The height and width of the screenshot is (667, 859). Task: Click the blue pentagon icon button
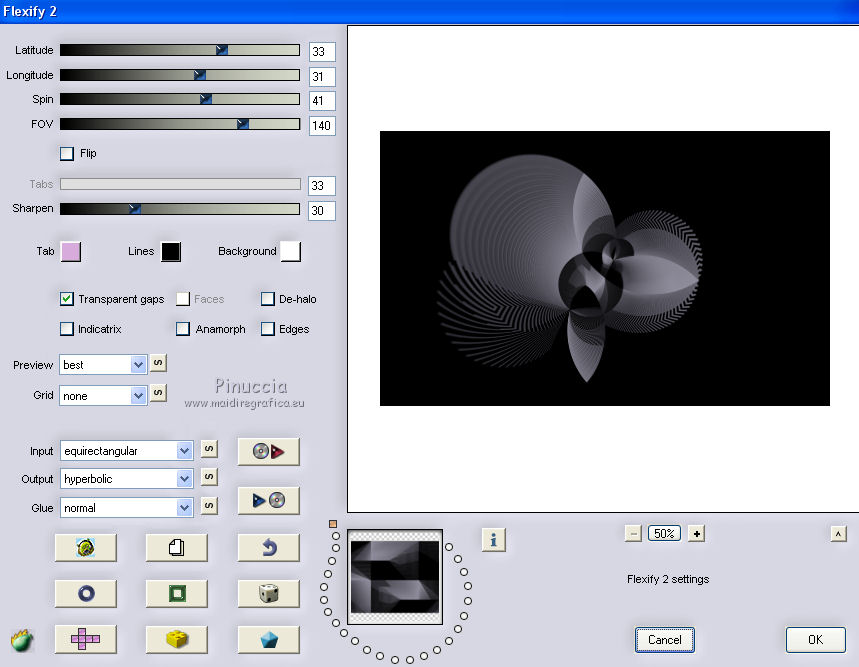(268, 639)
